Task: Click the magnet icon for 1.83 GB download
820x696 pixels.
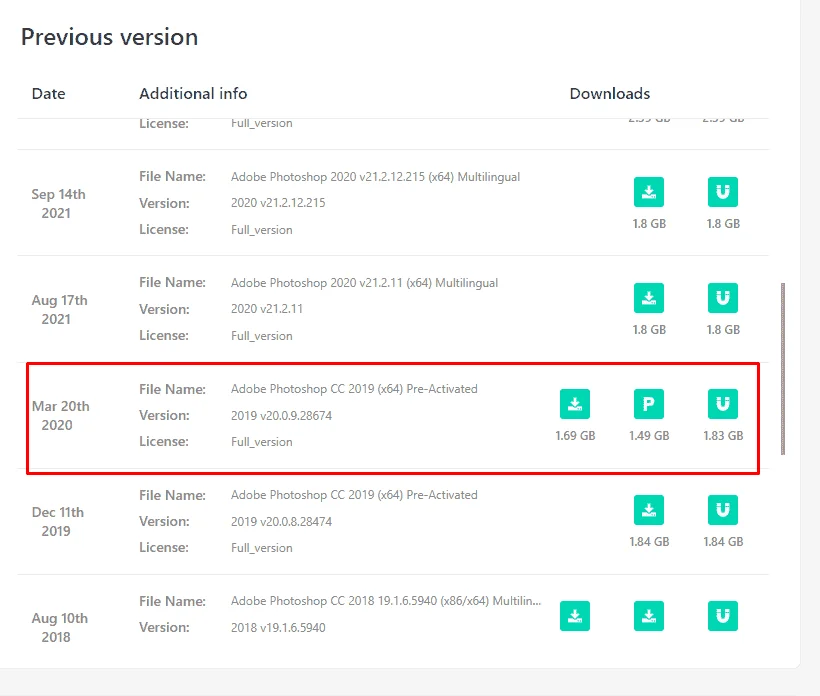Action: click(x=723, y=404)
